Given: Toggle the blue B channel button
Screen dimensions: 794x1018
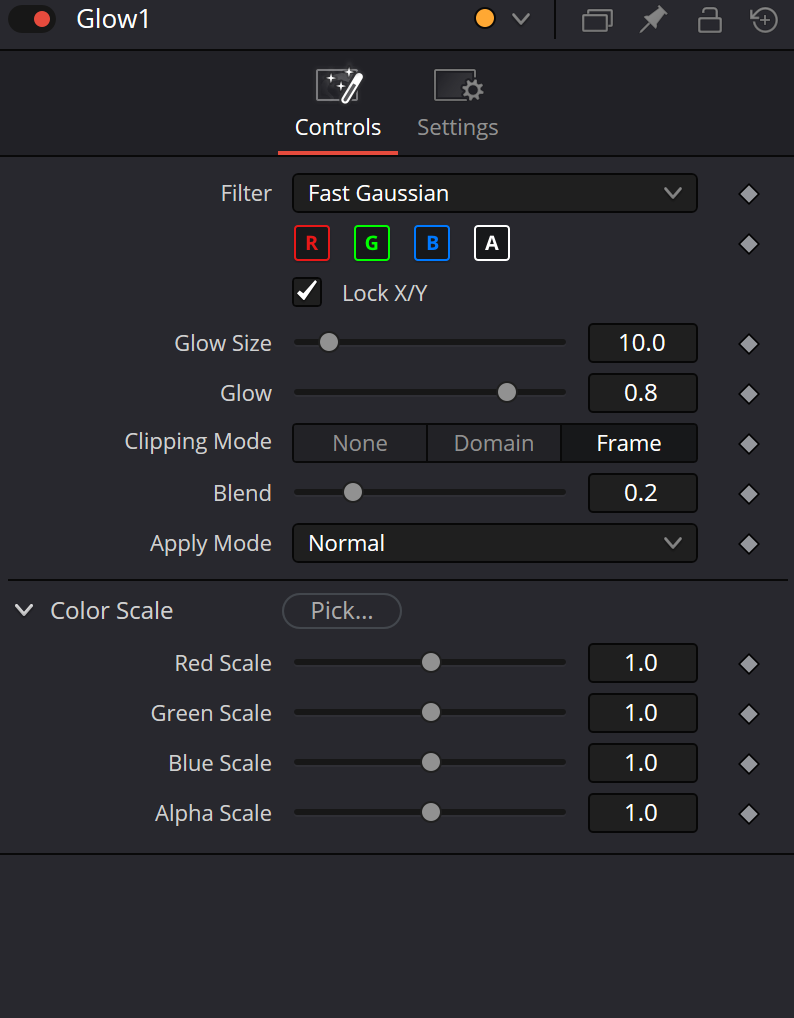Looking at the screenshot, I should (x=432, y=243).
